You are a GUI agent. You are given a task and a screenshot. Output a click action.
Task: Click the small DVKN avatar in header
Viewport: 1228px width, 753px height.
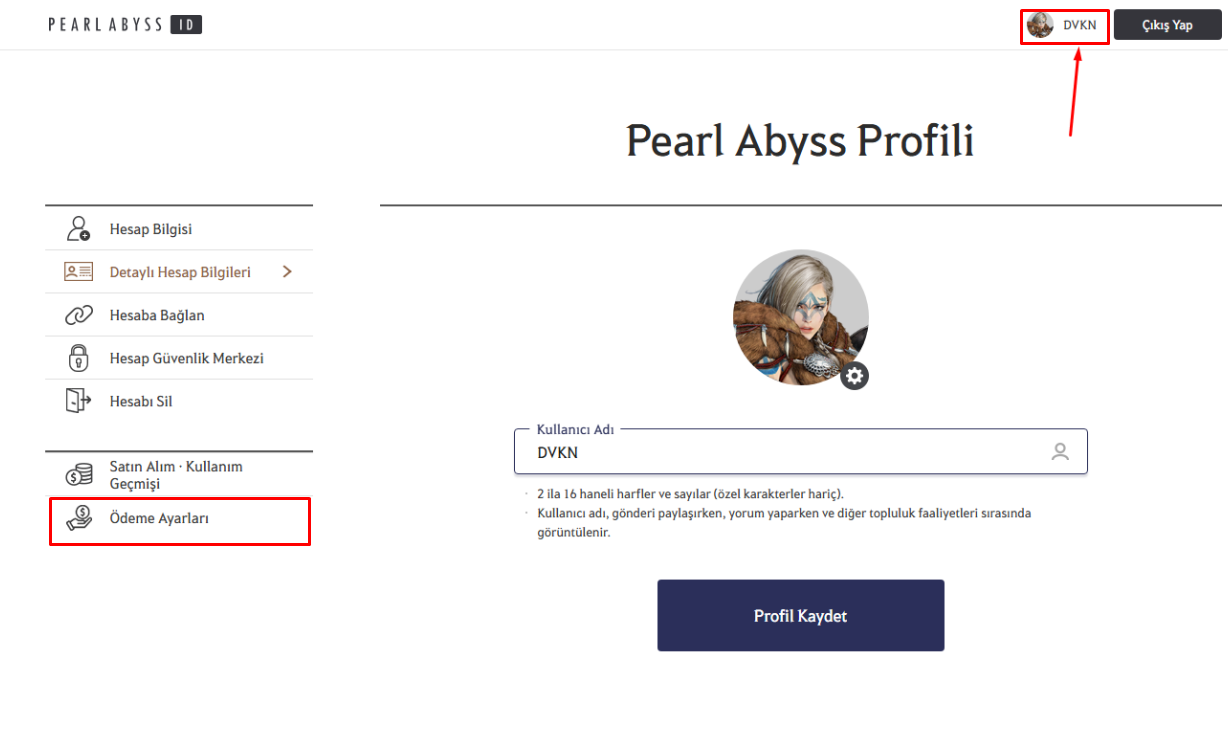pos(1040,25)
